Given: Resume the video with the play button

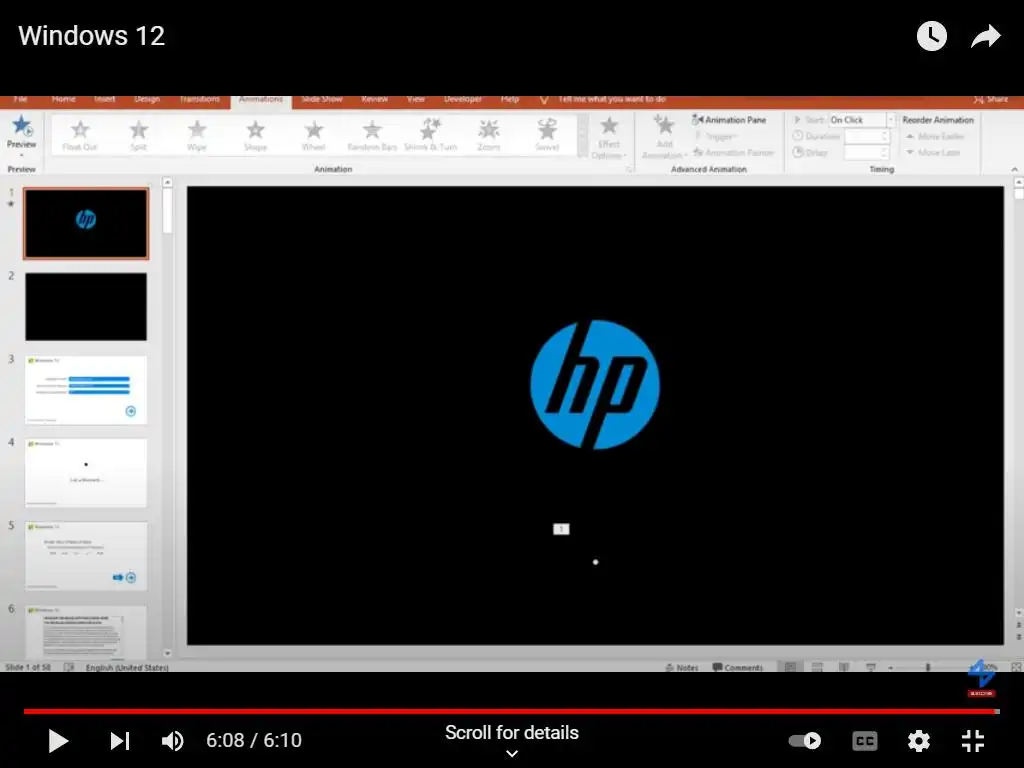Looking at the screenshot, I should coord(58,741).
